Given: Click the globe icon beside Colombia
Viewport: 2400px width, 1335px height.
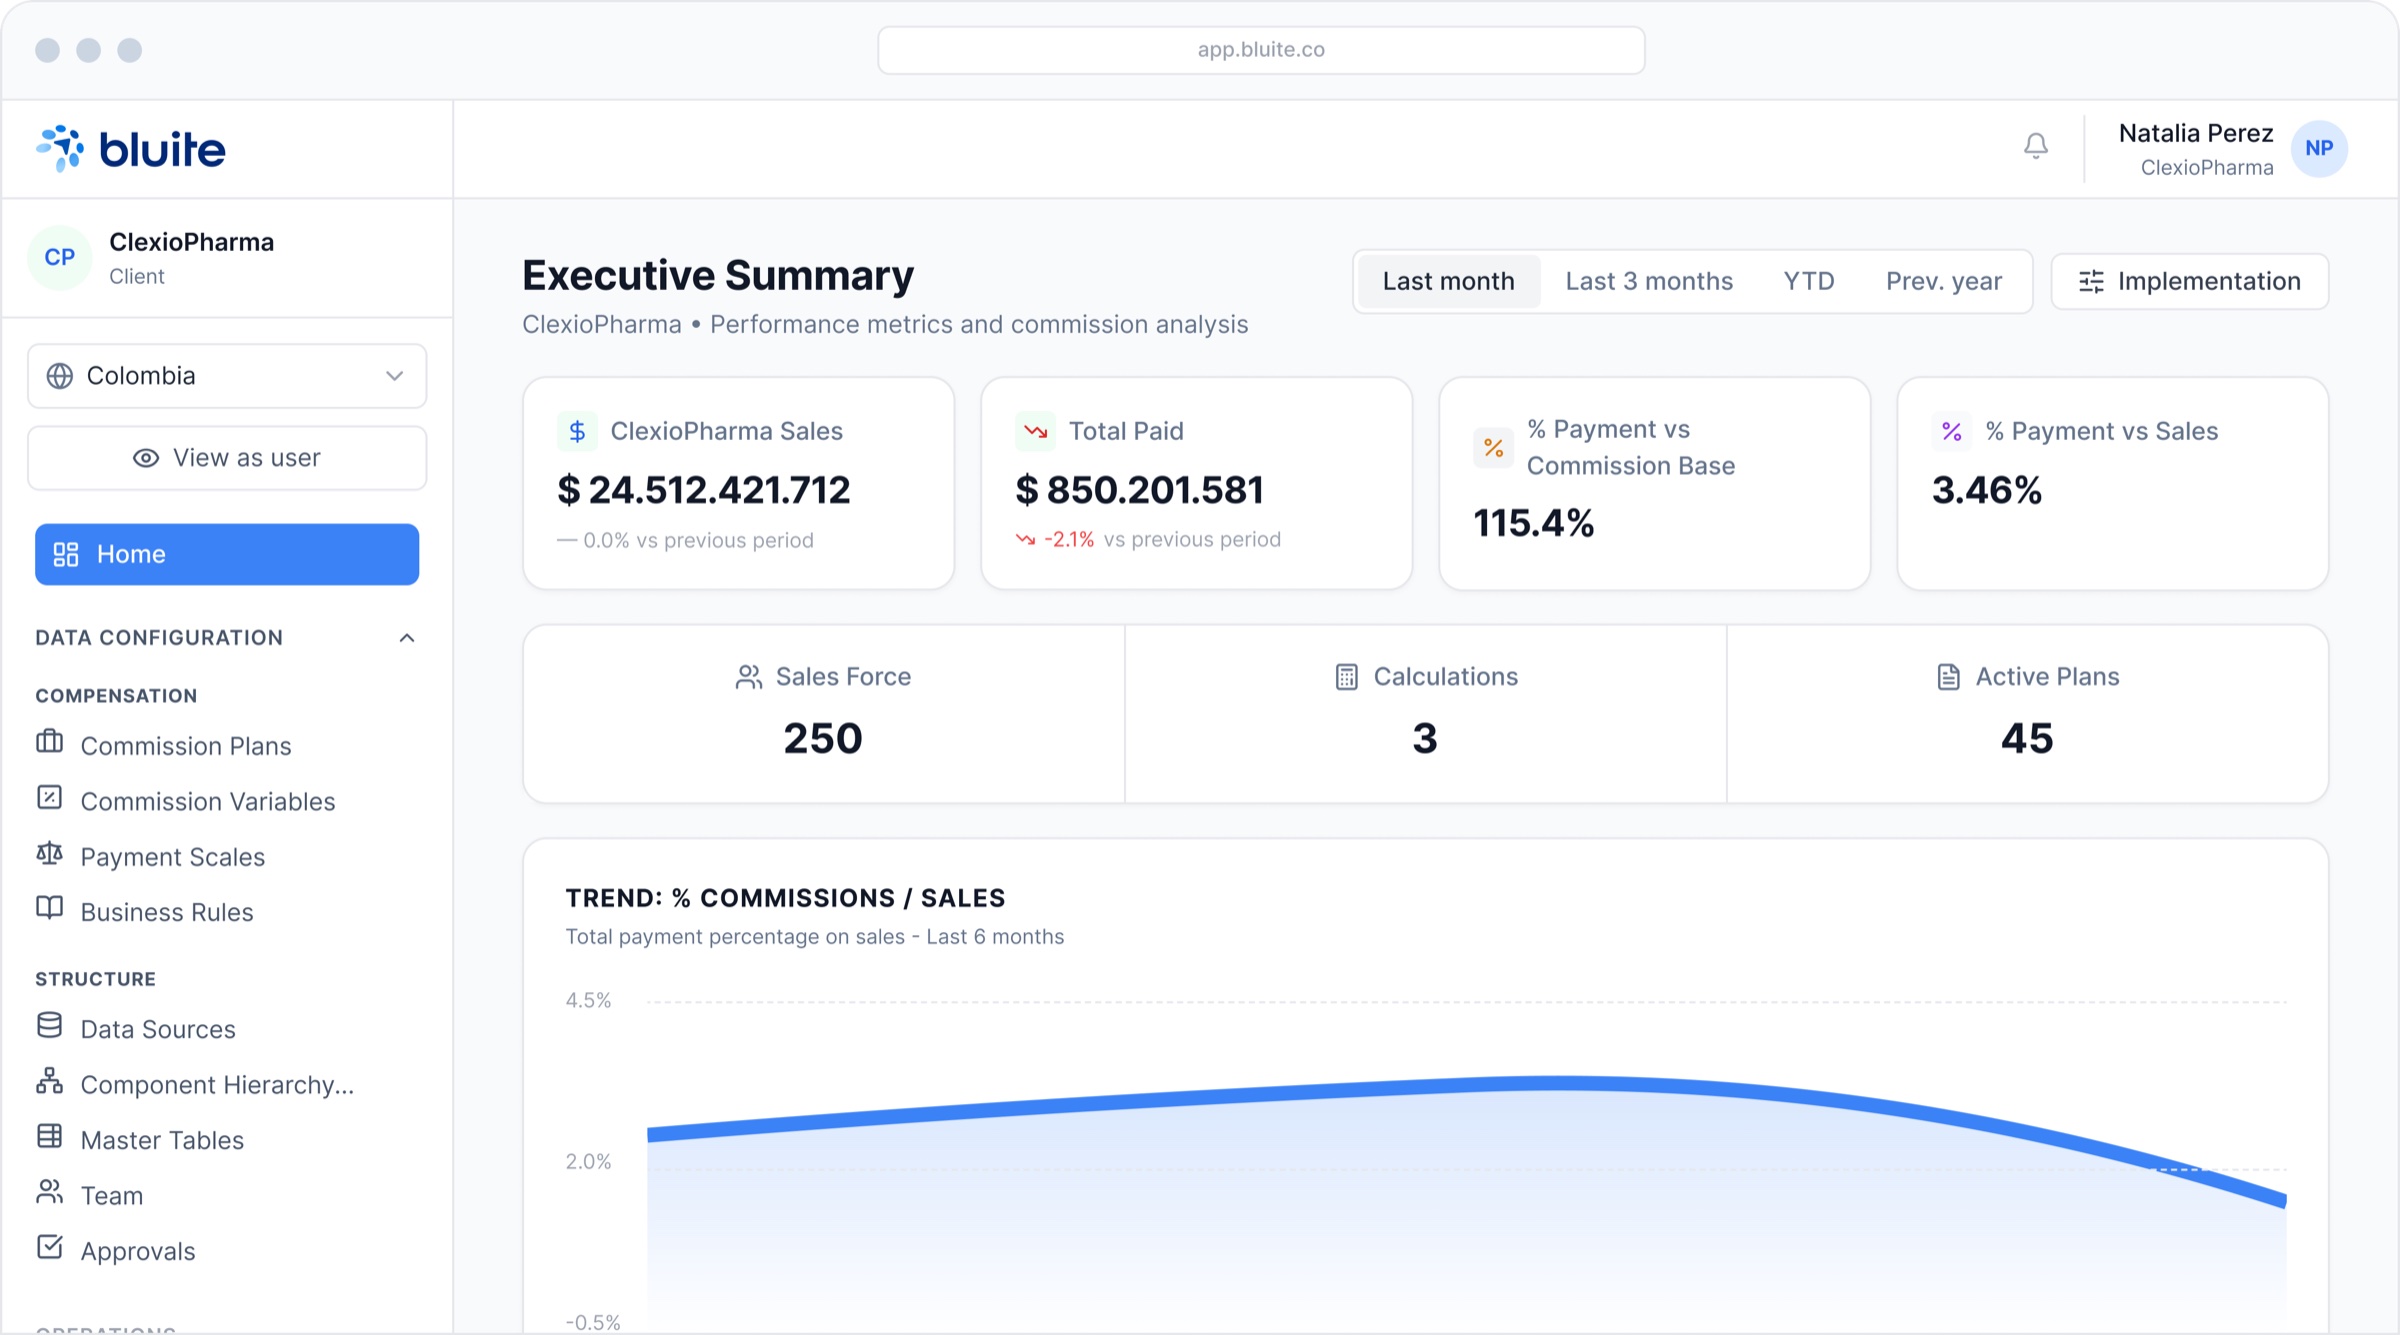Looking at the screenshot, I should 60,376.
